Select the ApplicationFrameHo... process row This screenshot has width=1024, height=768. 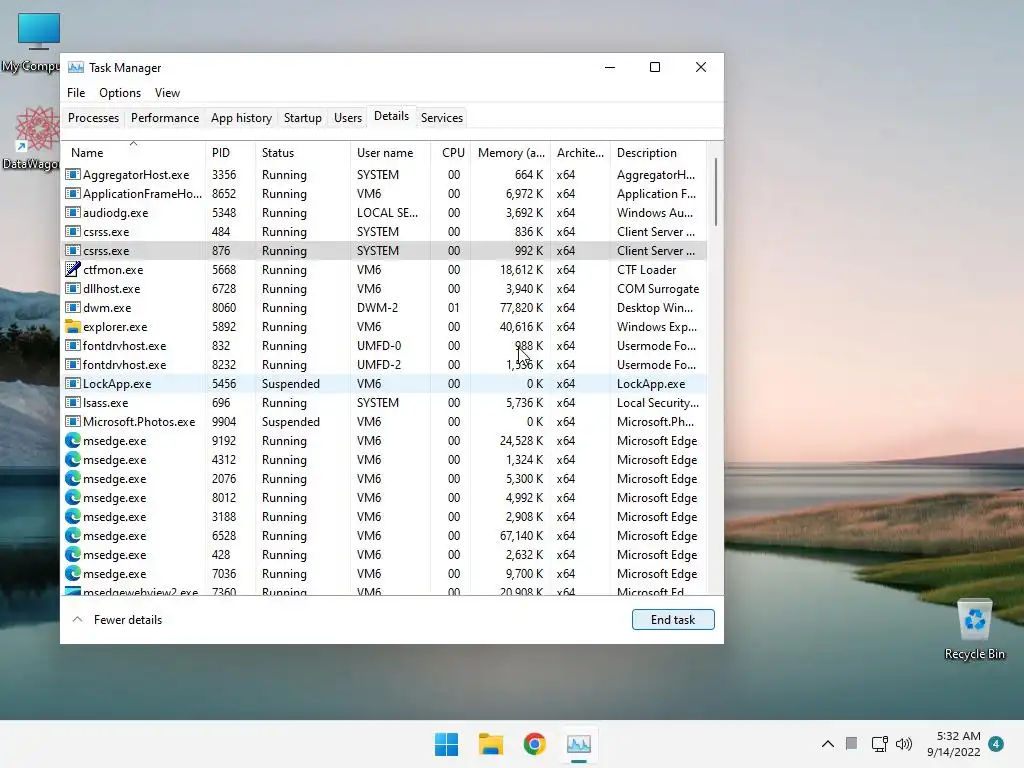[x=385, y=193]
